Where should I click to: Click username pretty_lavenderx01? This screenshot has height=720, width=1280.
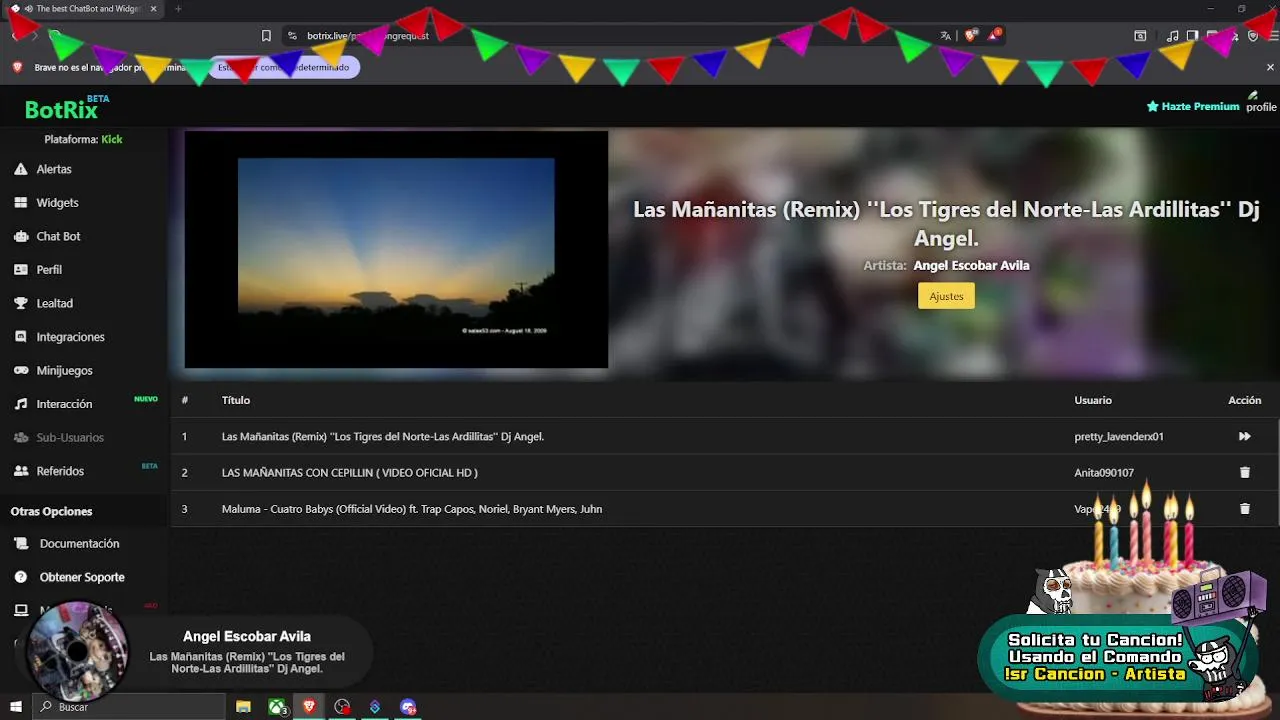1119,436
